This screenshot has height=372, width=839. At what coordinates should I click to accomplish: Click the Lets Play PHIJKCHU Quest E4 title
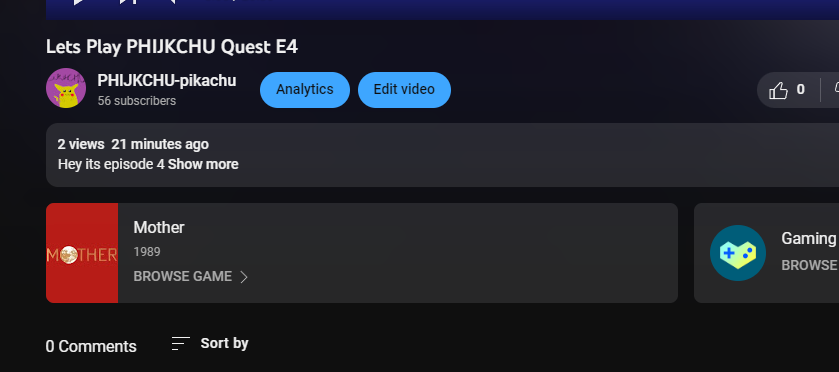coord(172,47)
